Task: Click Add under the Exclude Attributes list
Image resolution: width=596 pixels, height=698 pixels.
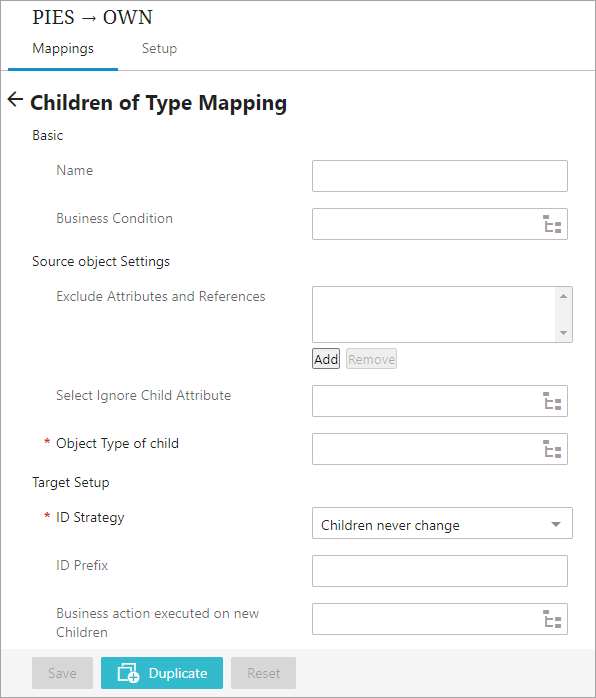Action: coord(326,359)
